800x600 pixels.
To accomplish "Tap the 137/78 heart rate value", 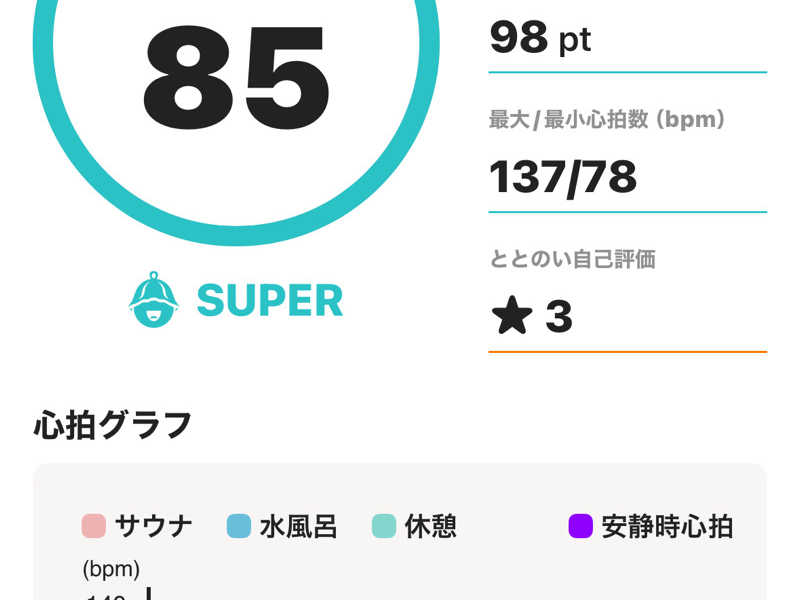I will pos(563,178).
